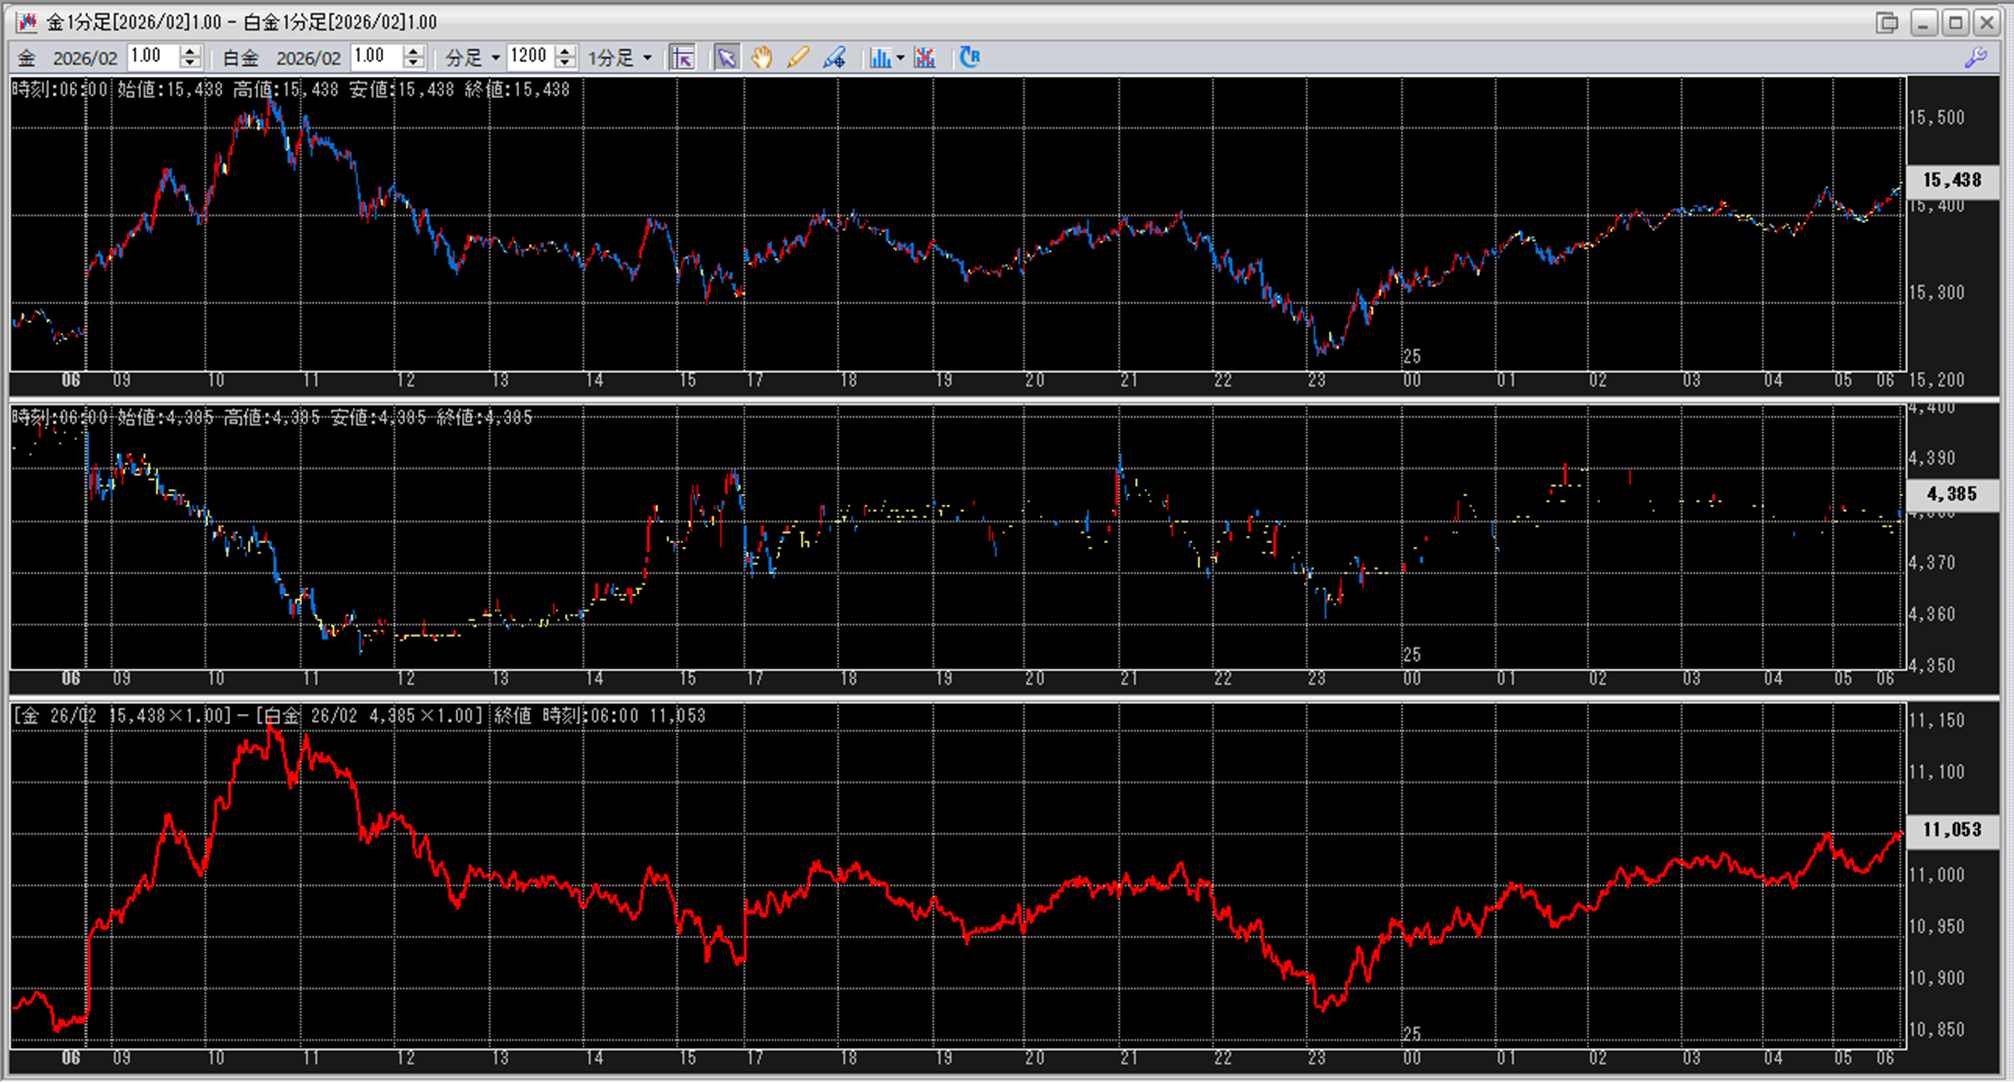Open the bar chart indicator icon
Viewport: 2014px width, 1083px height.
coord(879,58)
